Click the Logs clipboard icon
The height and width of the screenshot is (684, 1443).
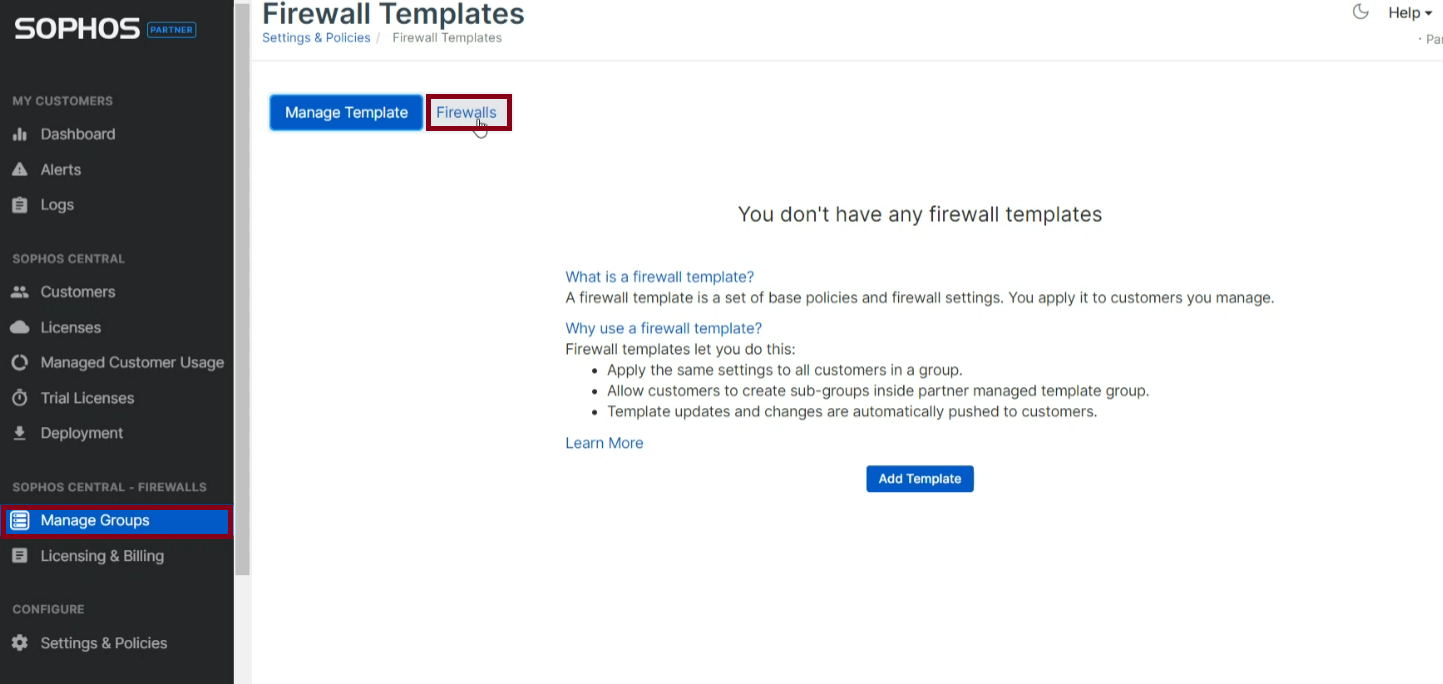pyautogui.click(x=19, y=205)
